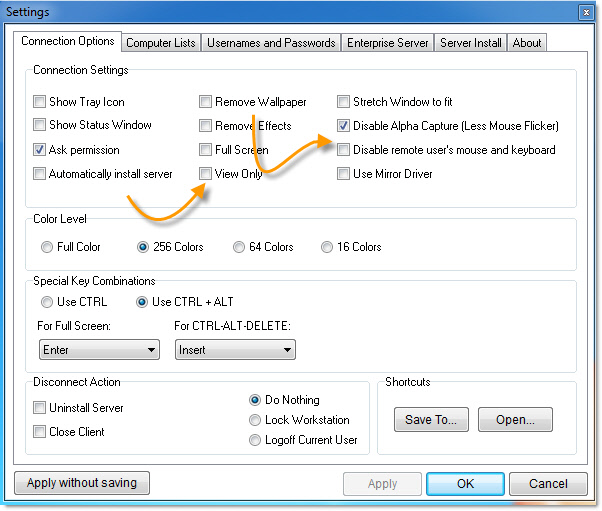Choose Use CTRL + ALT option
The image size is (602, 511).
tap(142, 302)
